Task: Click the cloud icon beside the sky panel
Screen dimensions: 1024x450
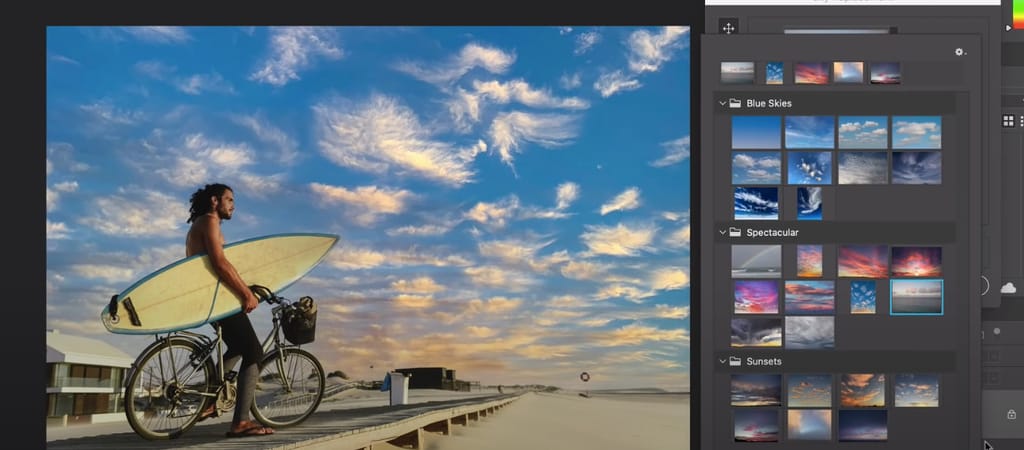Action: tap(1007, 287)
